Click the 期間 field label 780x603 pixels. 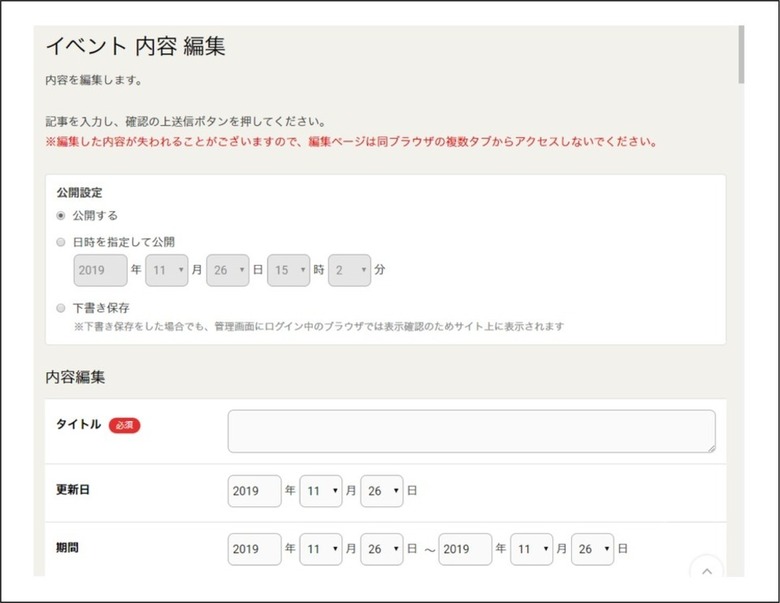pos(67,548)
